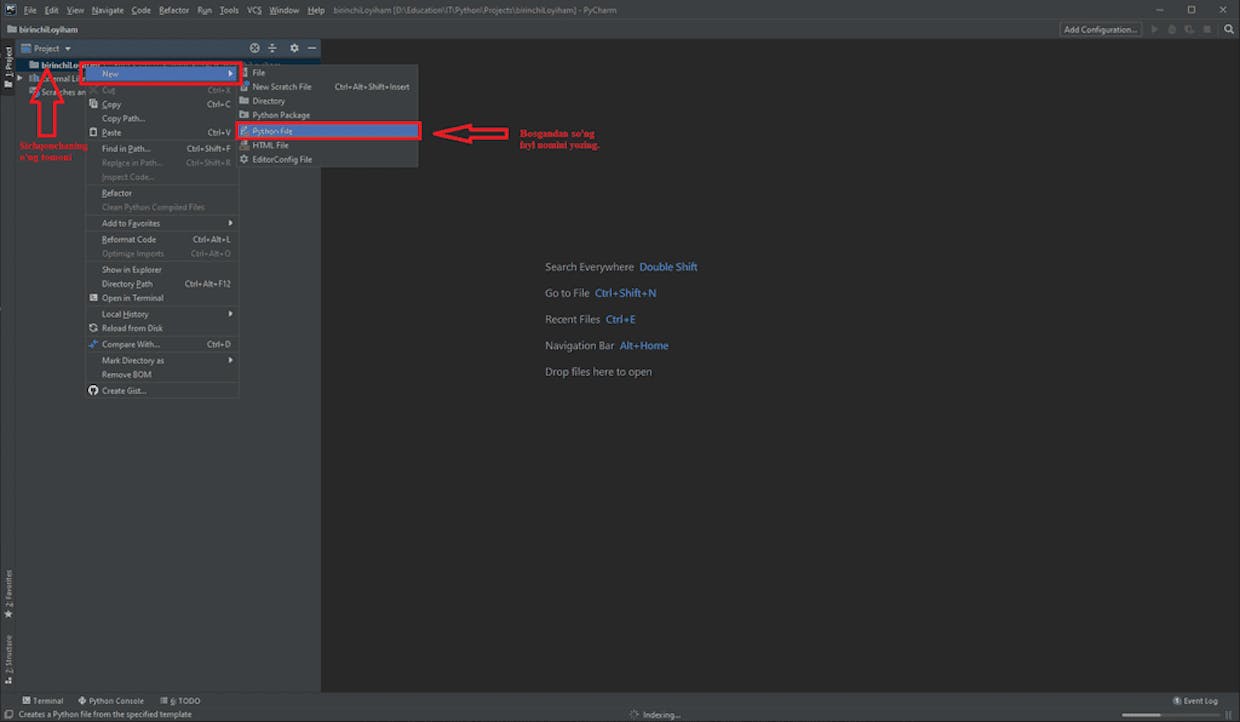The image size is (1240, 722).
Task: Click the Run with Coverage icon
Action: [x=1187, y=29]
